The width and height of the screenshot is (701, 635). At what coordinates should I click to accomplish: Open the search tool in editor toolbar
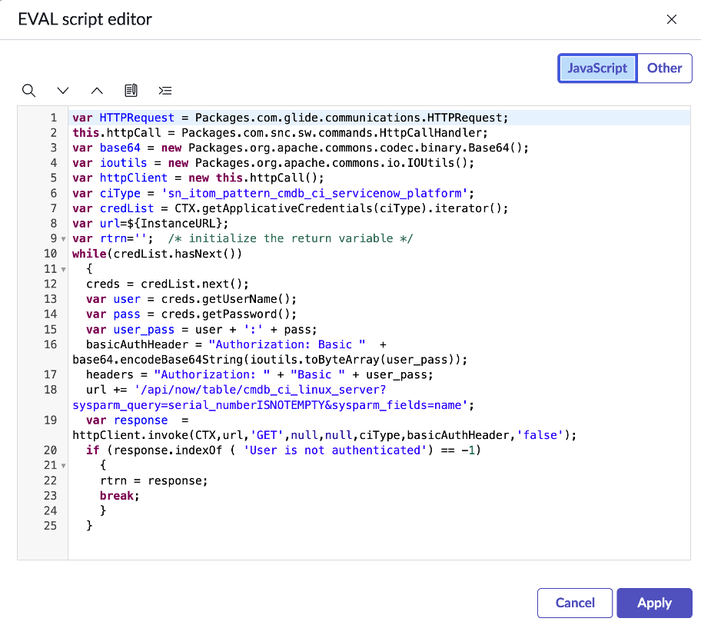tap(29, 91)
